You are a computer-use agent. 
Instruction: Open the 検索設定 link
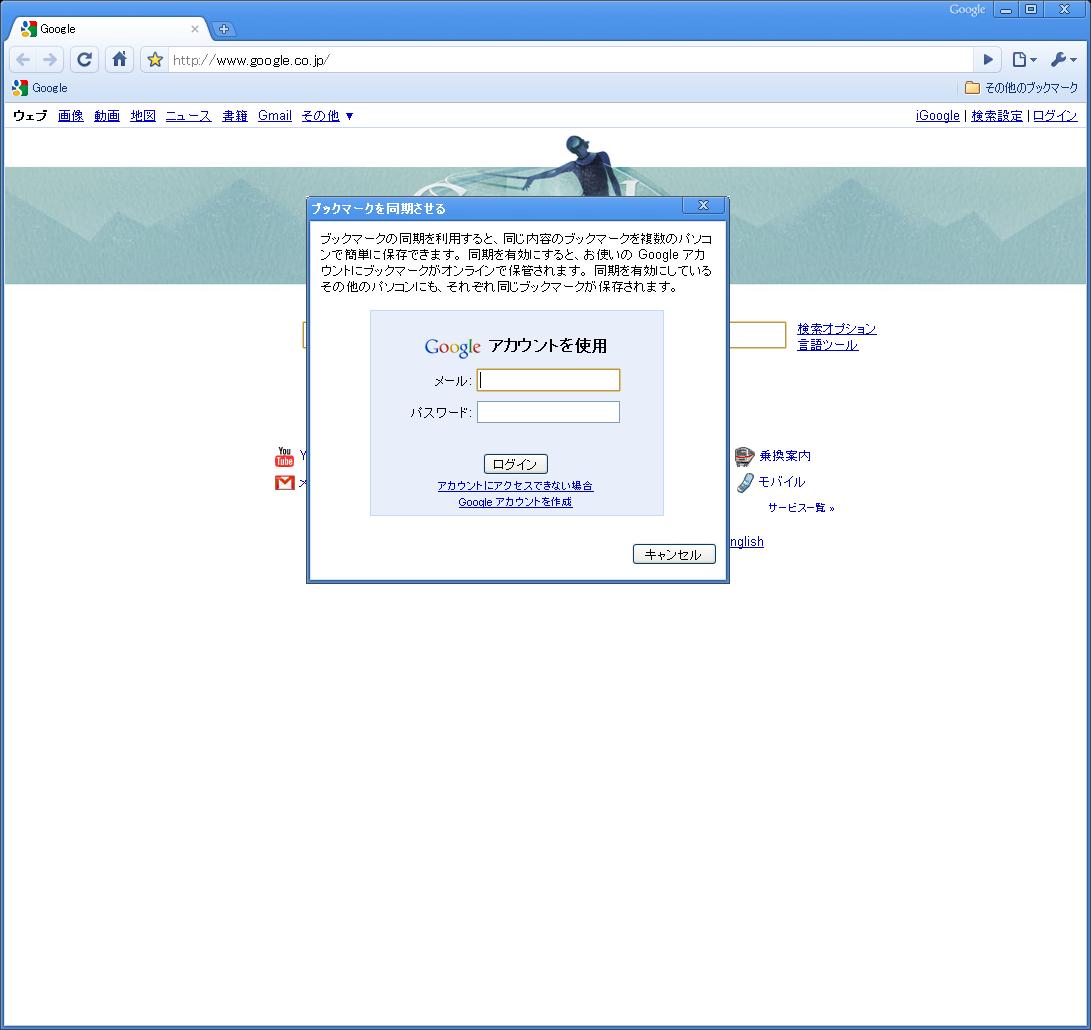point(996,116)
